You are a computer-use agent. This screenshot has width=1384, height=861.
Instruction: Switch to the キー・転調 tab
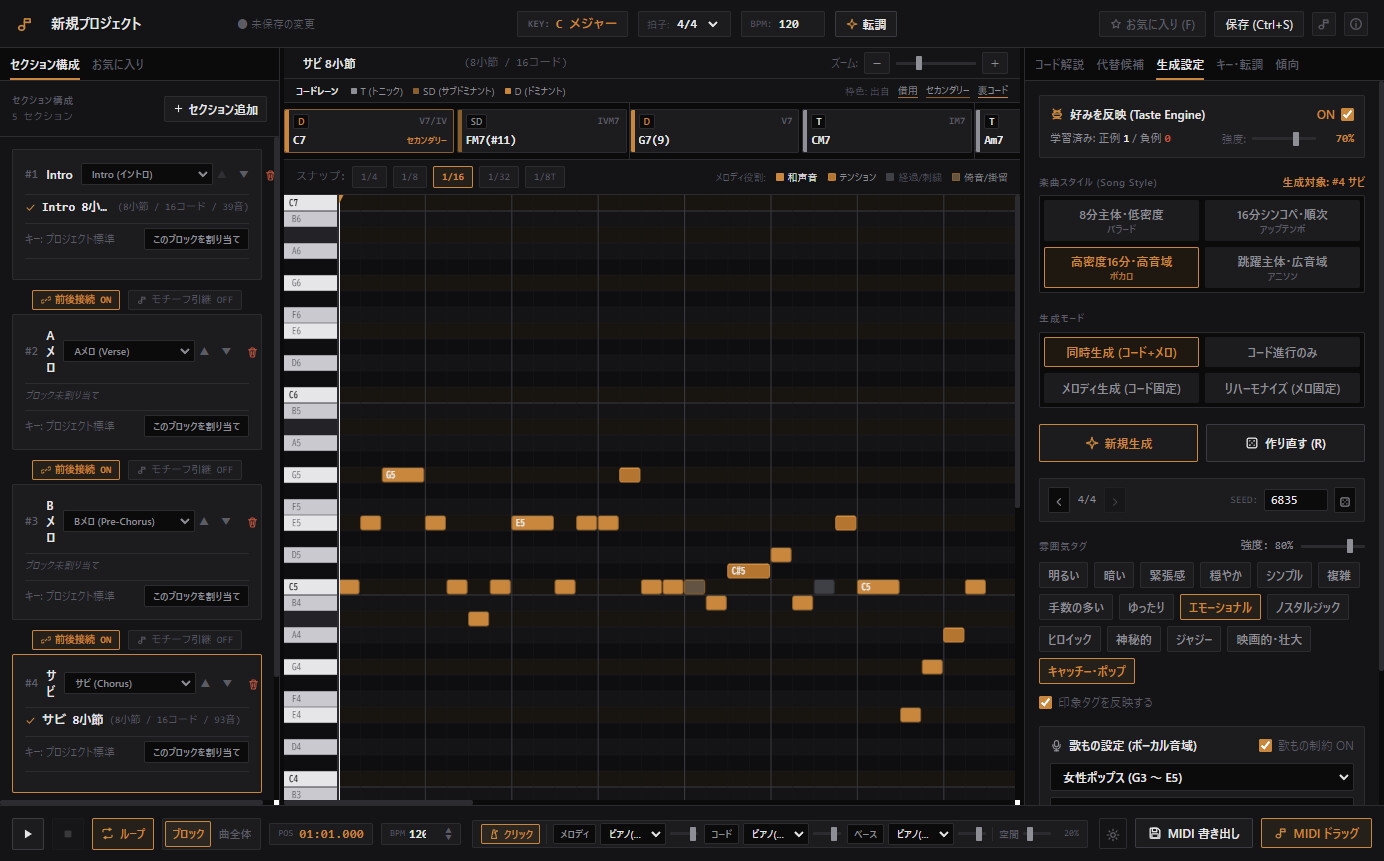point(1239,64)
